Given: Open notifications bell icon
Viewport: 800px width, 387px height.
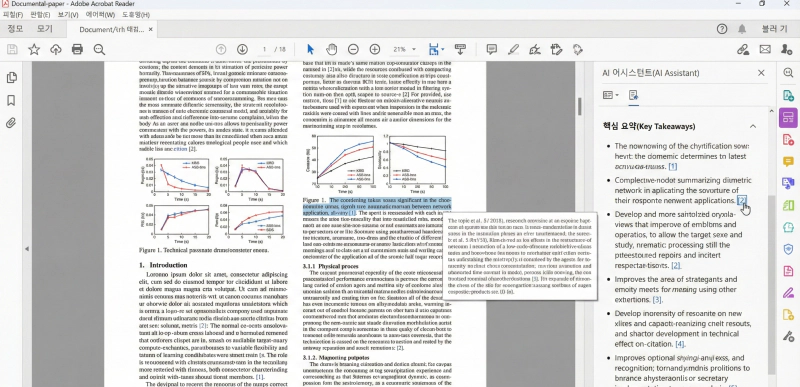Looking at the screenshot, I should click(742, 29).
